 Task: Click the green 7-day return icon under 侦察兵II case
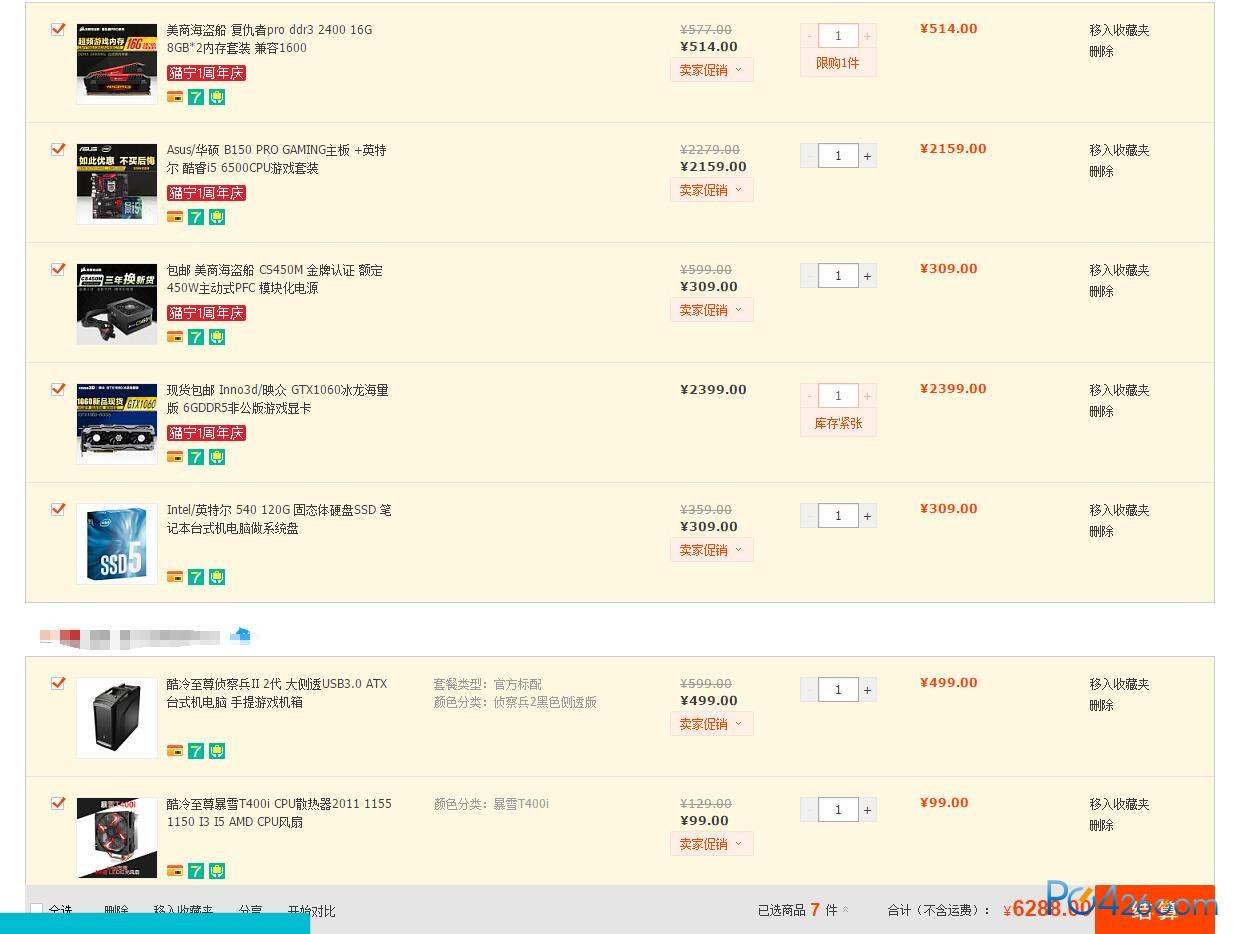[196, 751]
